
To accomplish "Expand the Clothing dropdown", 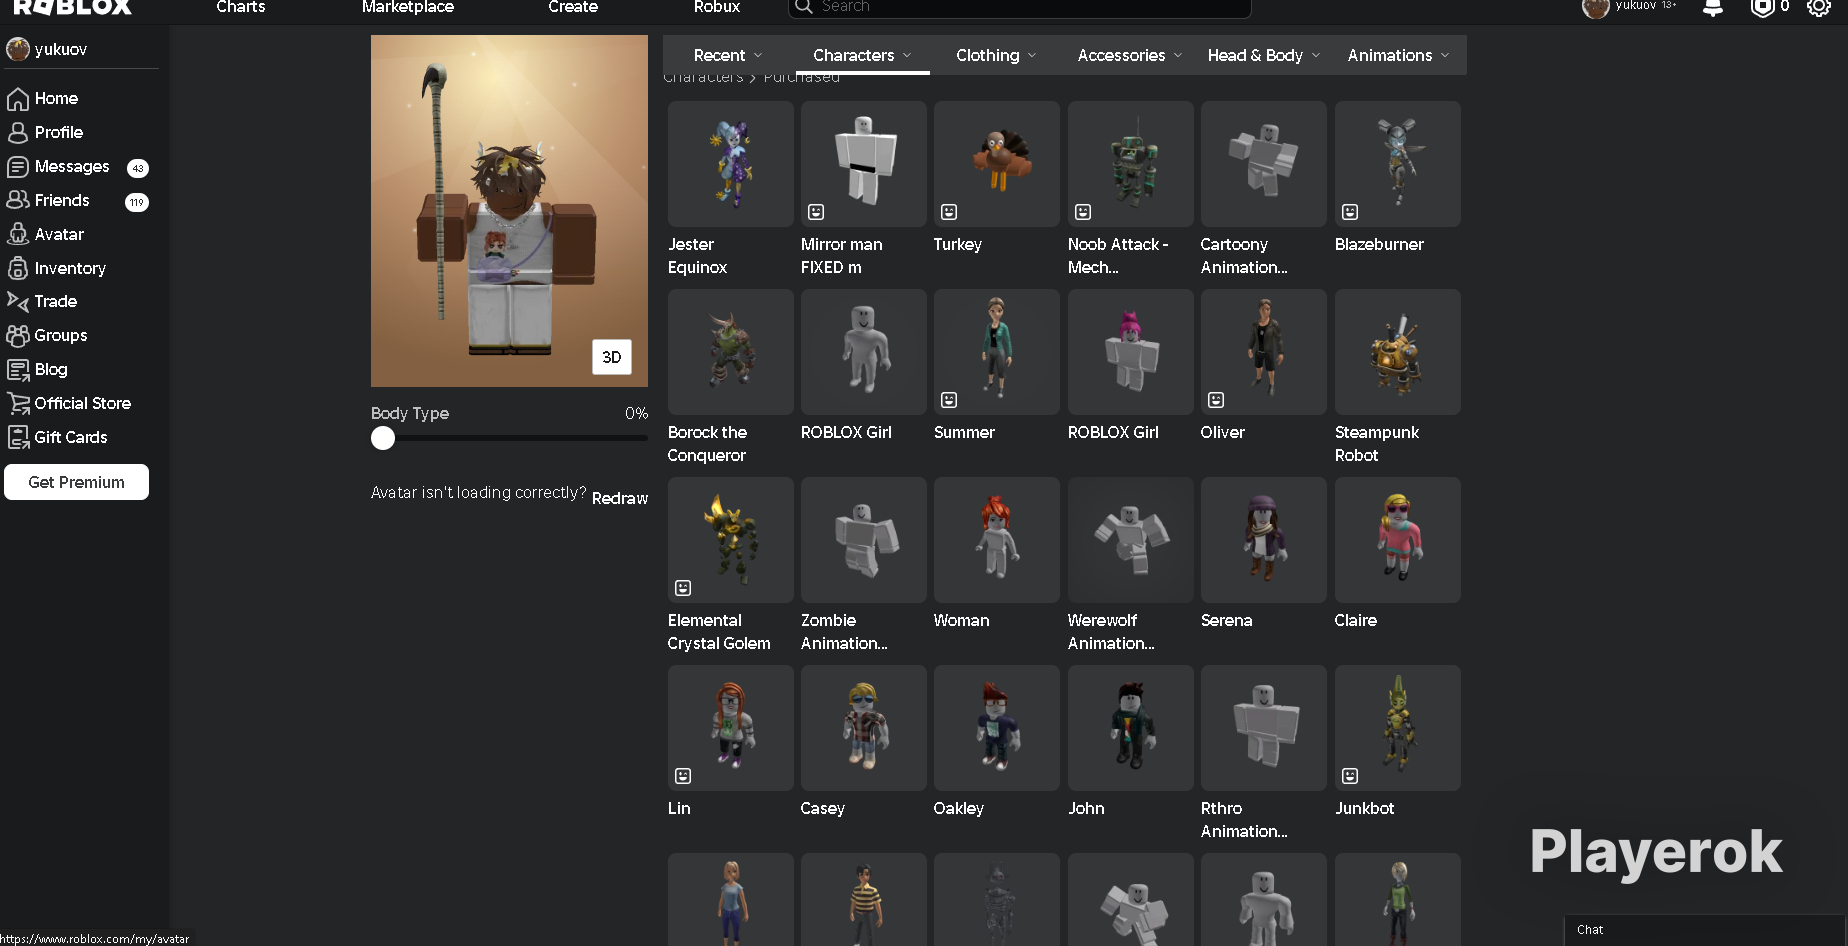I will pyautogui.click(x=996, y=55).
